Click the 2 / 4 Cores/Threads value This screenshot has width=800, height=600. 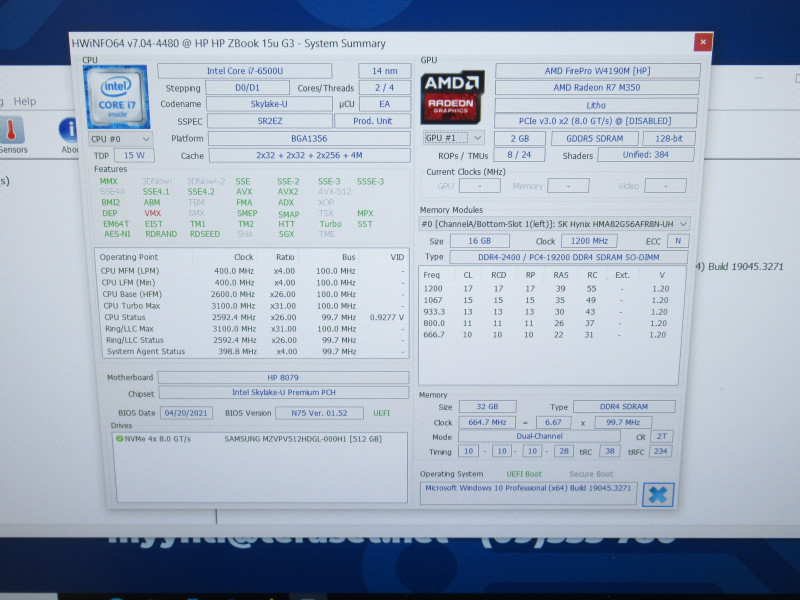click(x=385, y=88)
